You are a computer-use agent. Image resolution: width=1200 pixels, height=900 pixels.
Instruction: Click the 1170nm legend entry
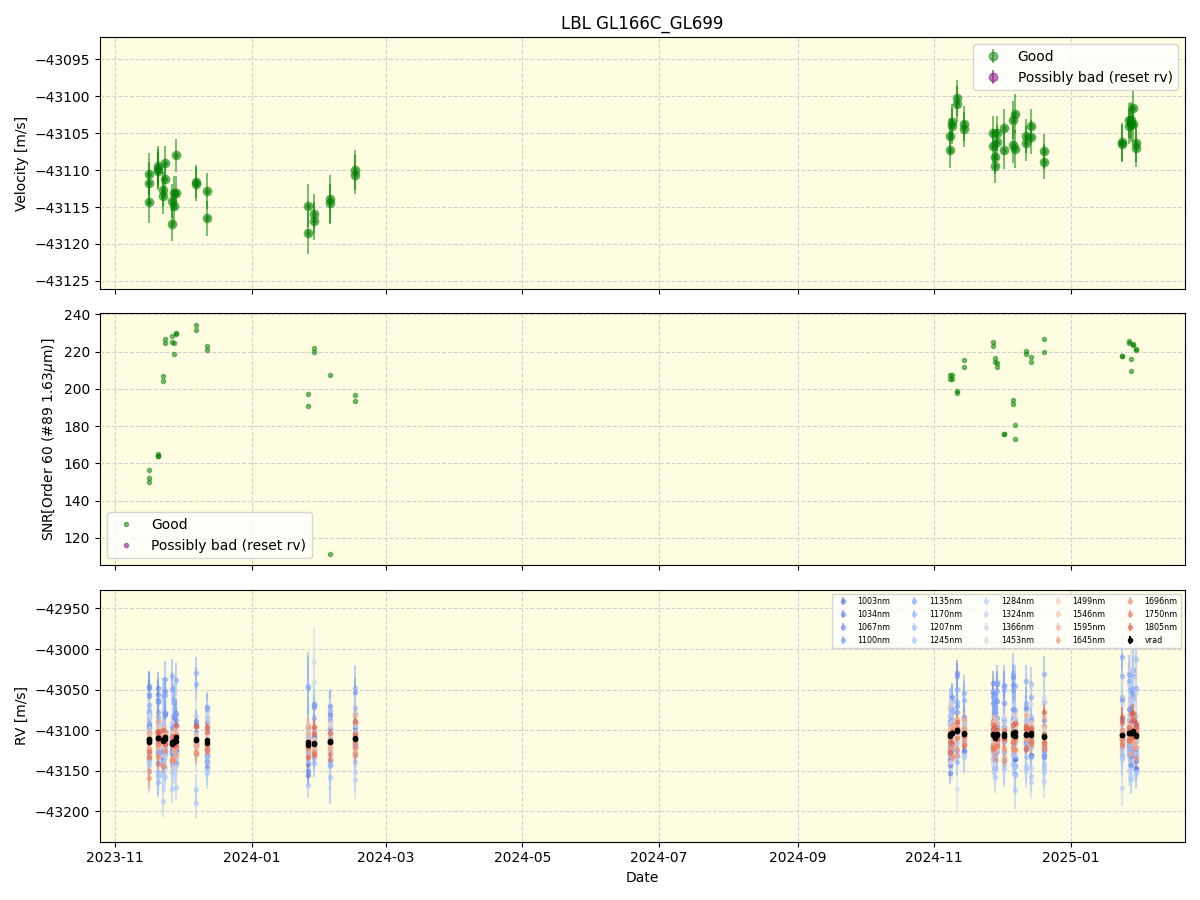tap(945, 614)
